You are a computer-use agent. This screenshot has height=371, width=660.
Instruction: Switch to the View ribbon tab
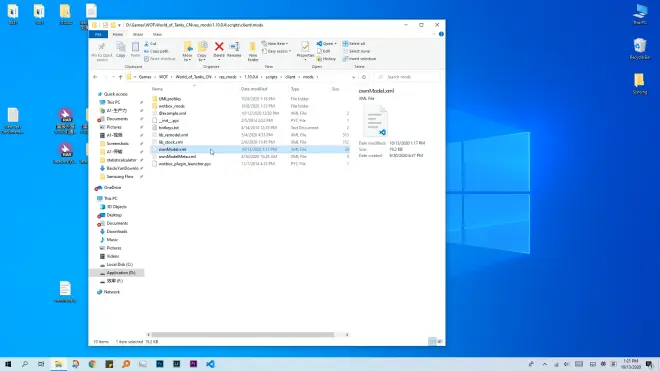(157, 34)
